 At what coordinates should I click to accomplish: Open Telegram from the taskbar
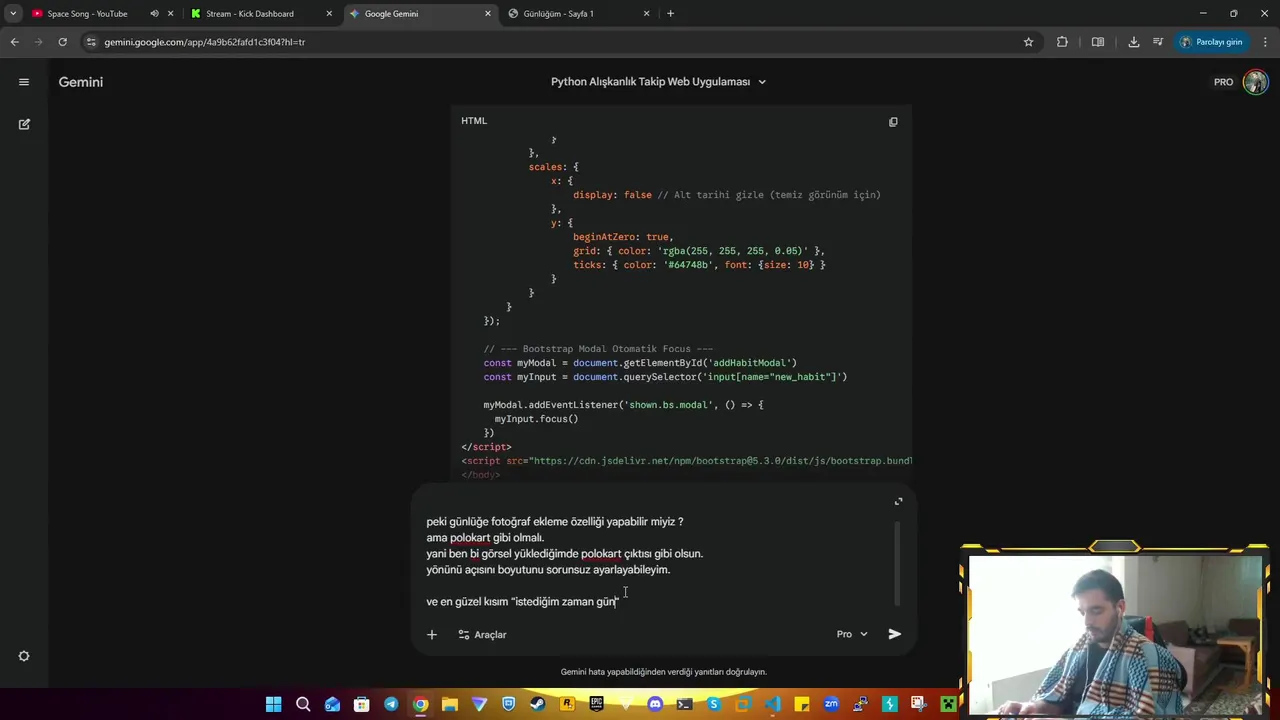point(391,705)
